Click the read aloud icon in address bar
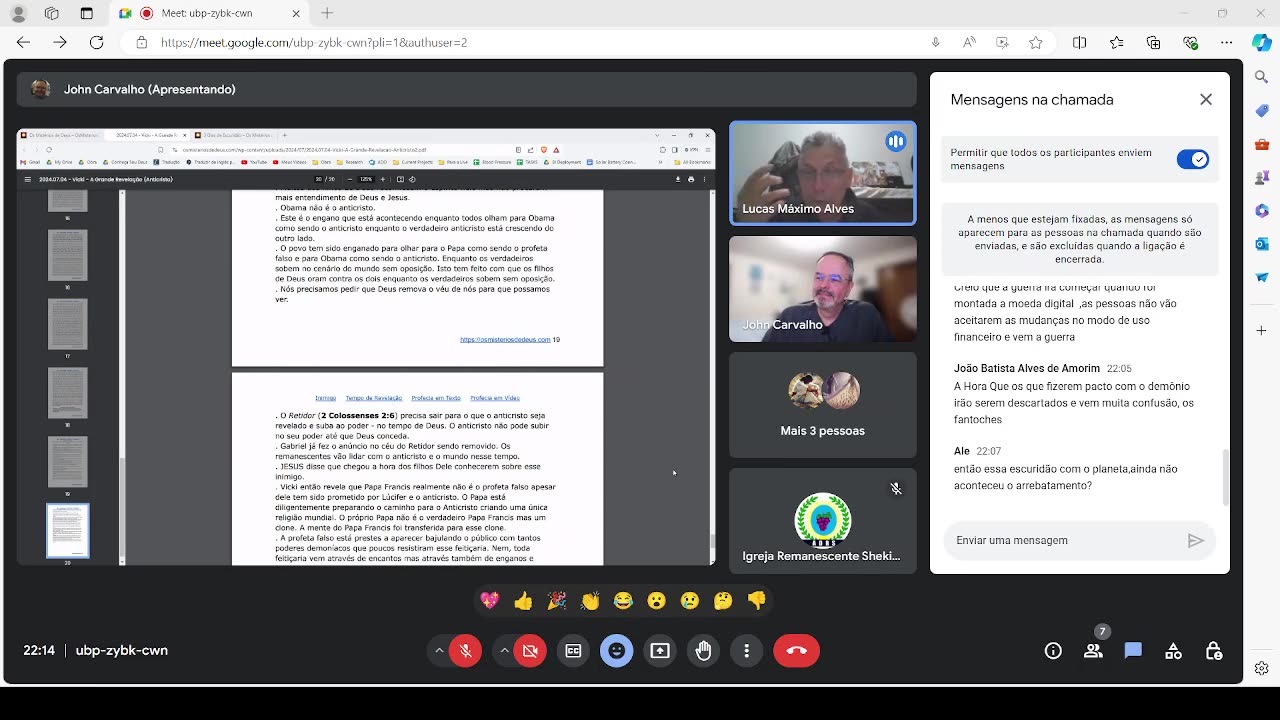Viewport: 1280px width, 720px height. tap(969, 42)
